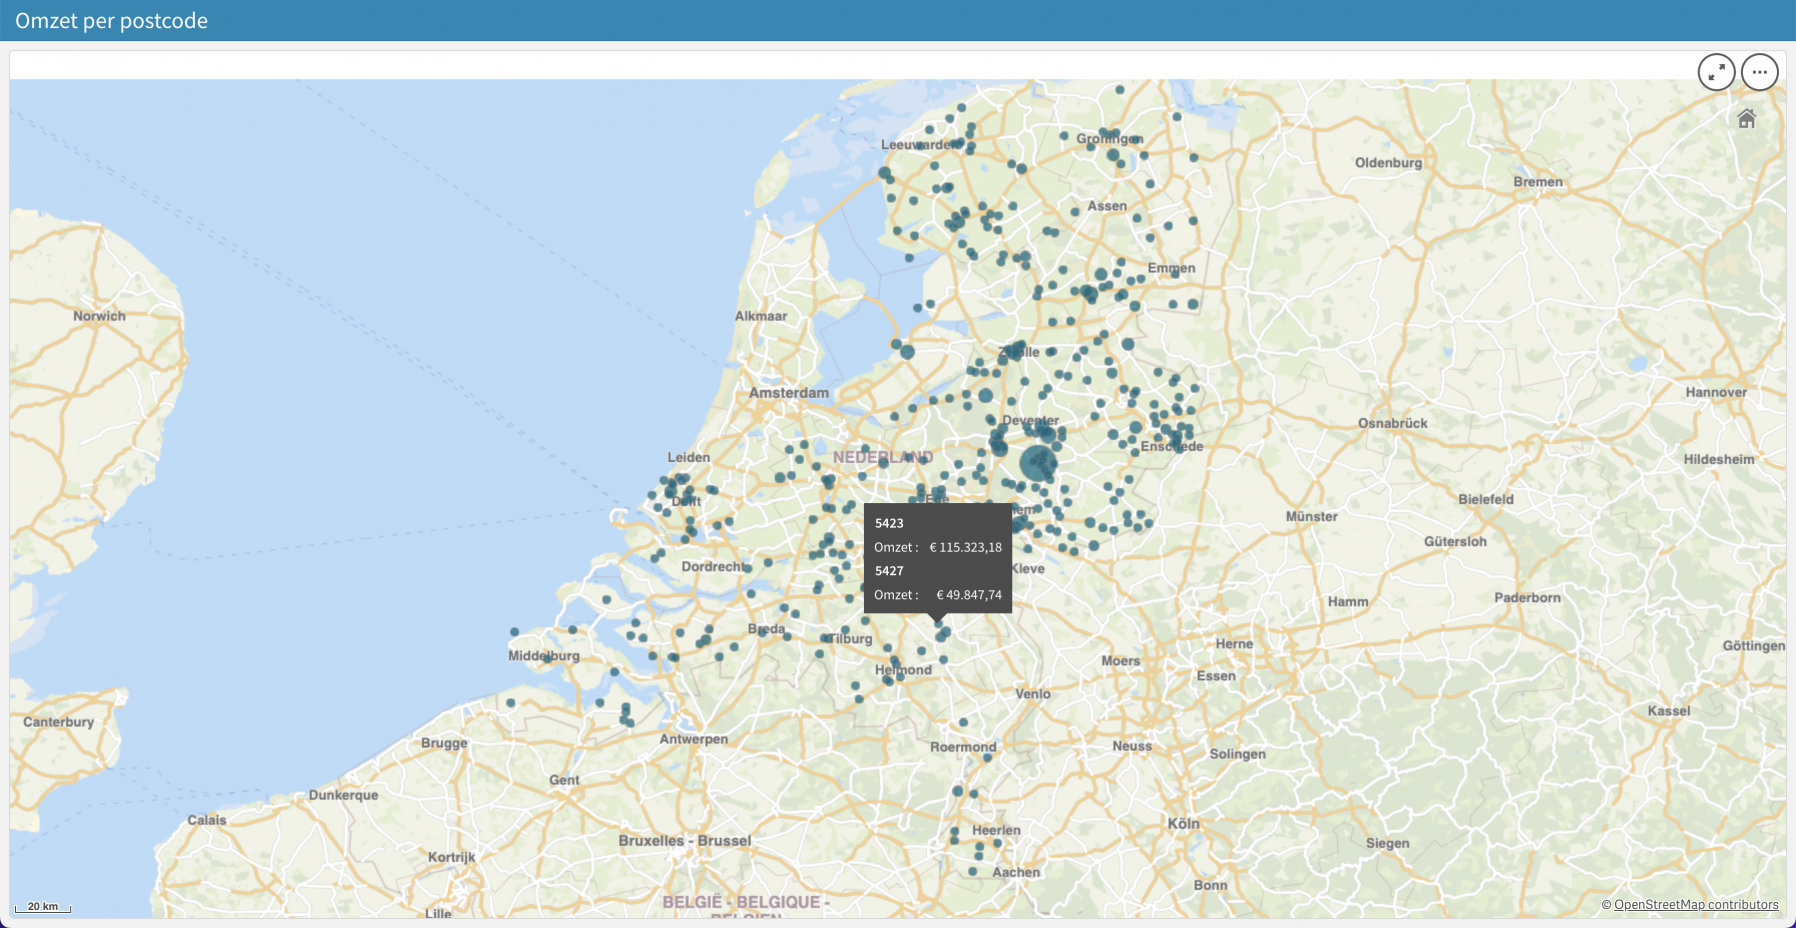Image resolution: width=1796 pixels, height=928 pixels.
Task: Open the more options ellipsis menu
Action: click(1759, 72)
